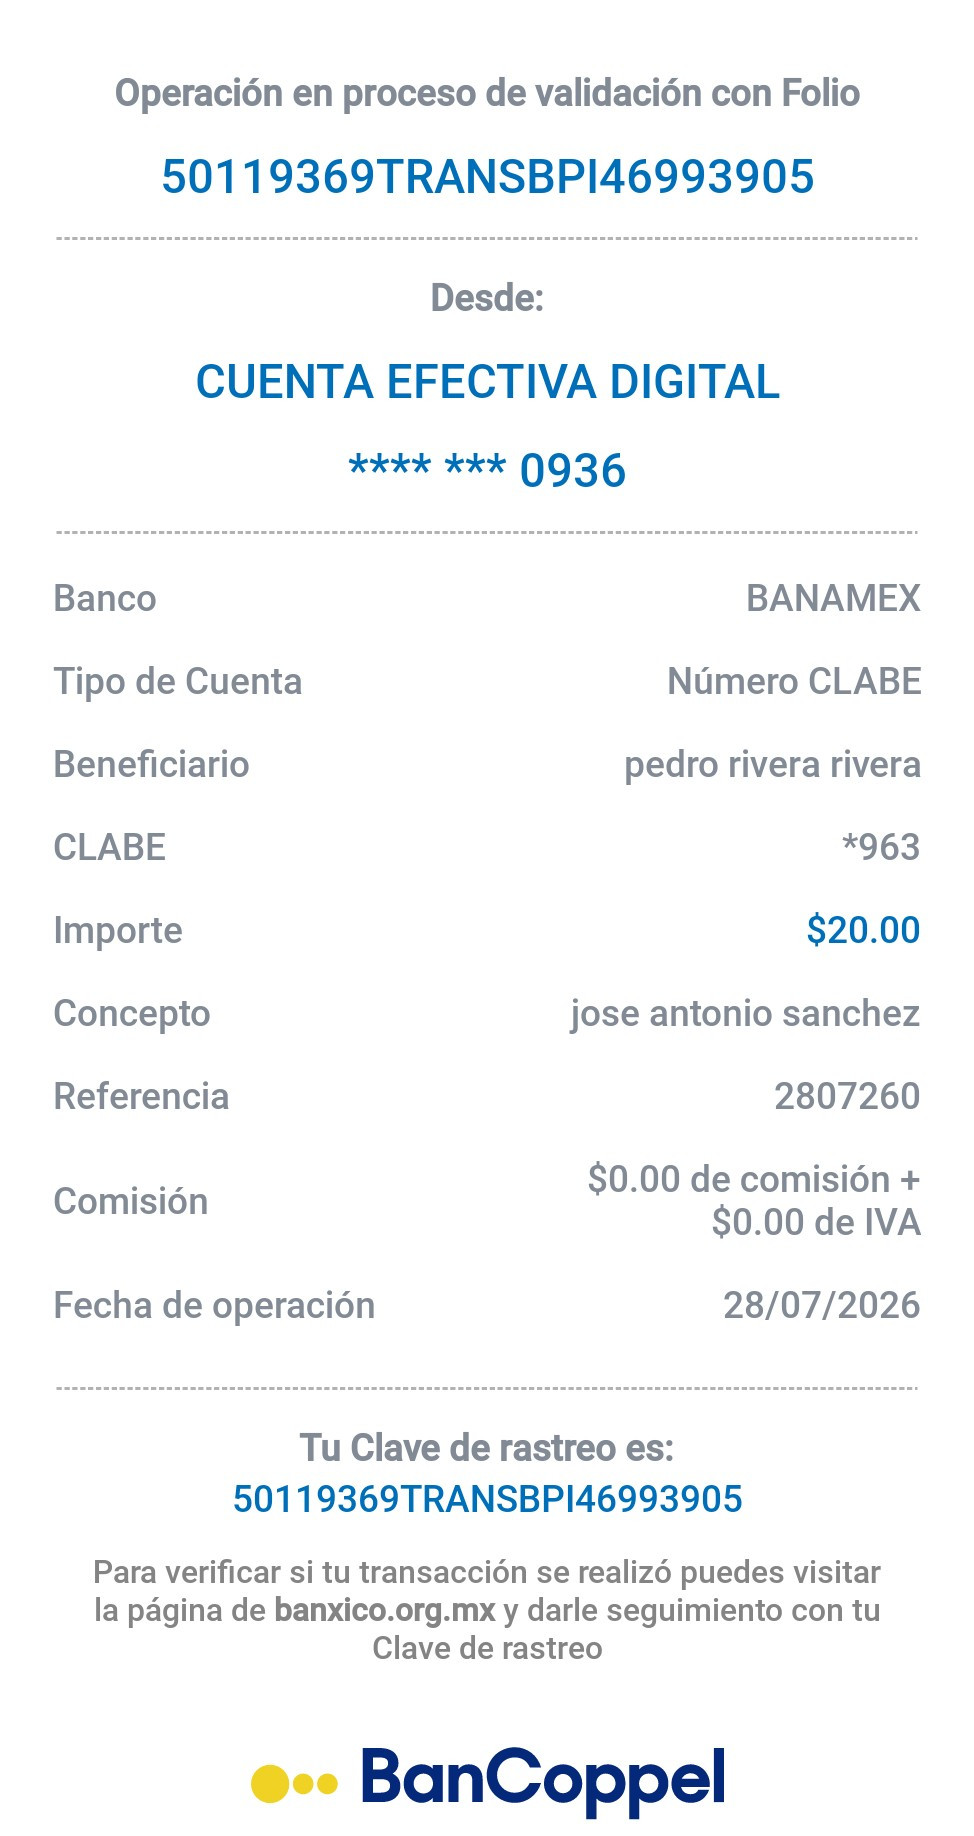
Task: Click the Operación en proceso de validación header
Action: point(487,93)
